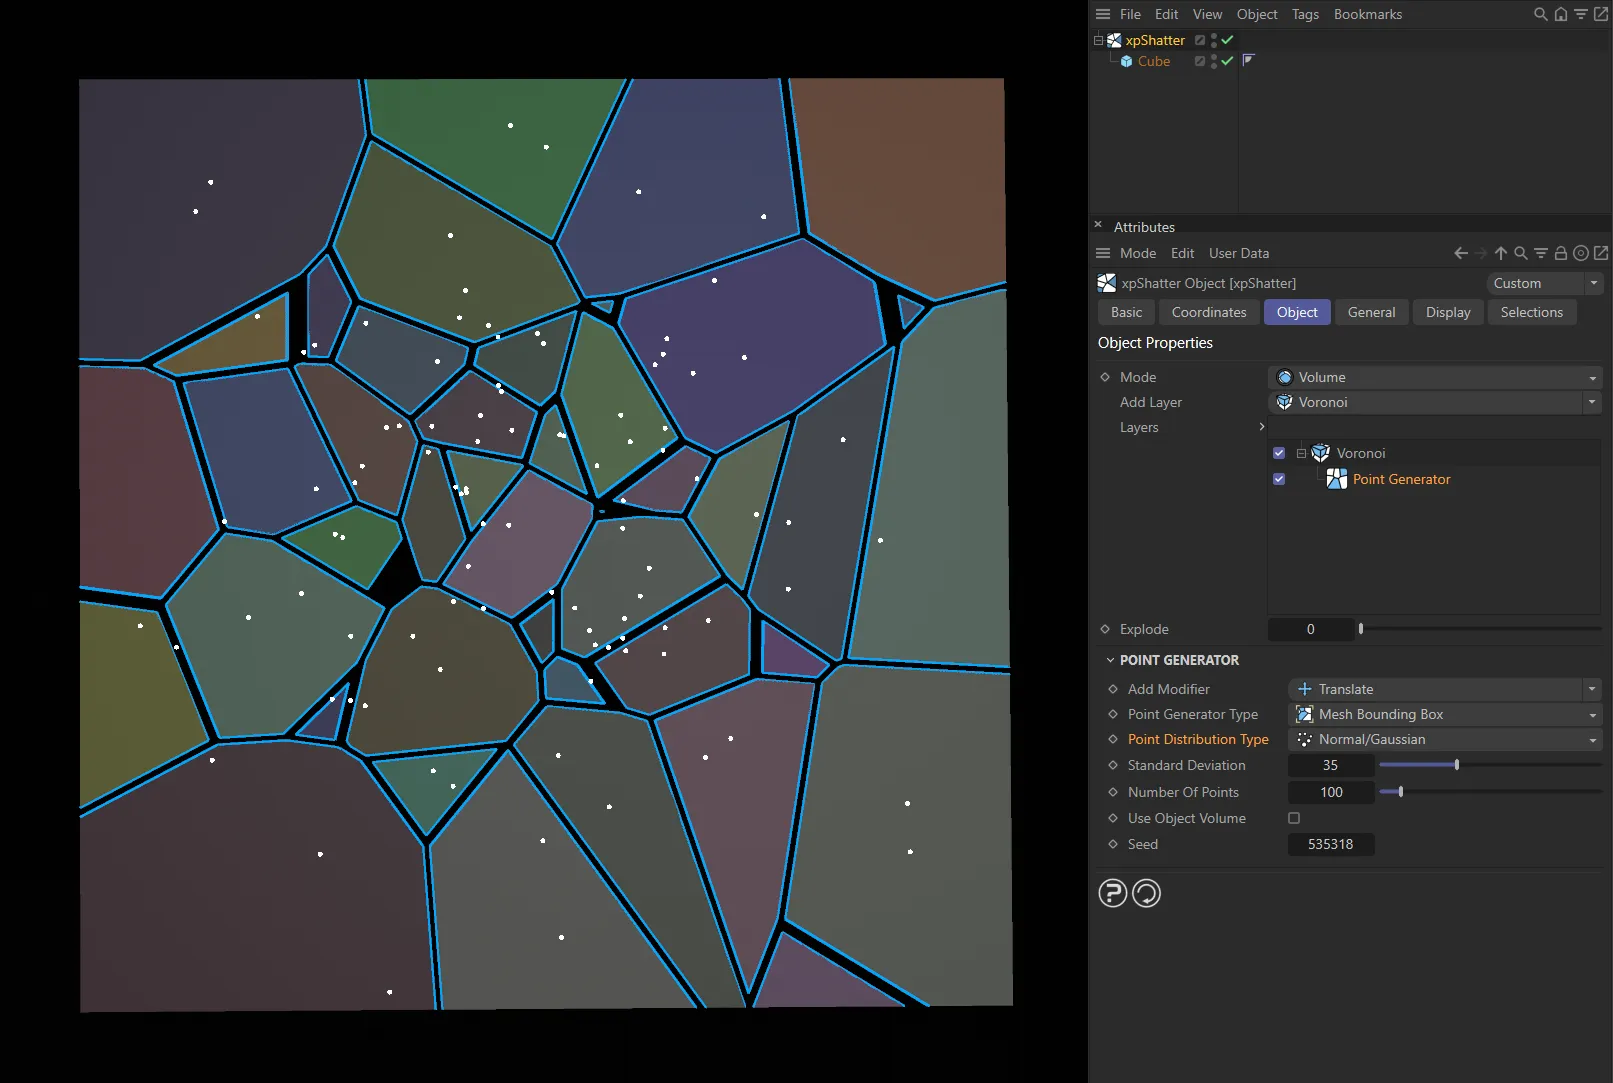Click the Voronoi layer icon in Layers list
The image size is (1613, 1083).
1320,452
